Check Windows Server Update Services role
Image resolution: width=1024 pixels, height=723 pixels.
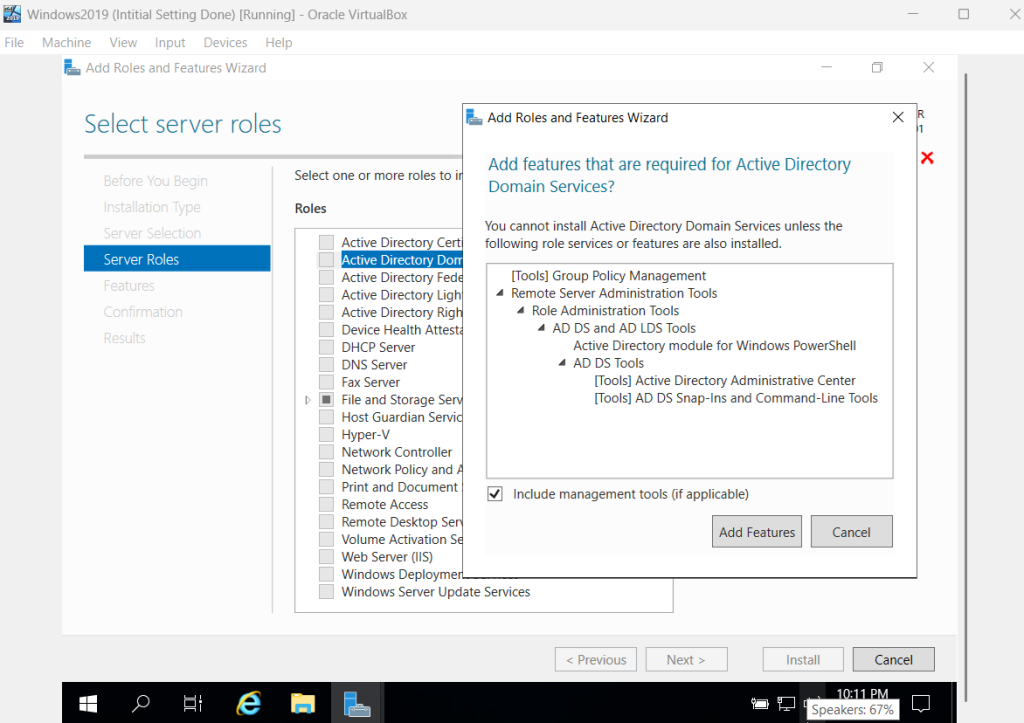(x=327, y=592)
